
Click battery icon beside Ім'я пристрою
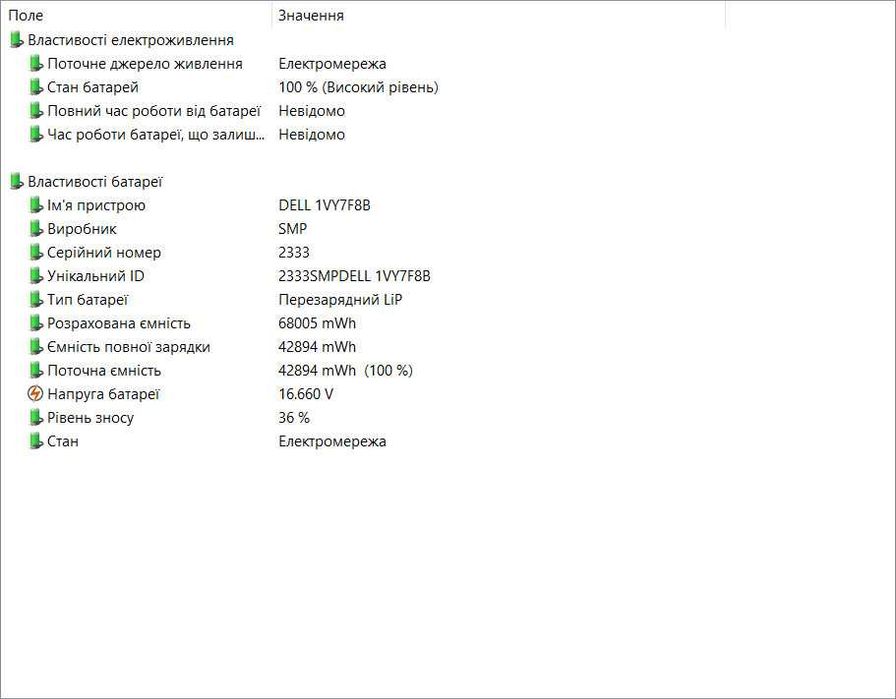[36, 205]
